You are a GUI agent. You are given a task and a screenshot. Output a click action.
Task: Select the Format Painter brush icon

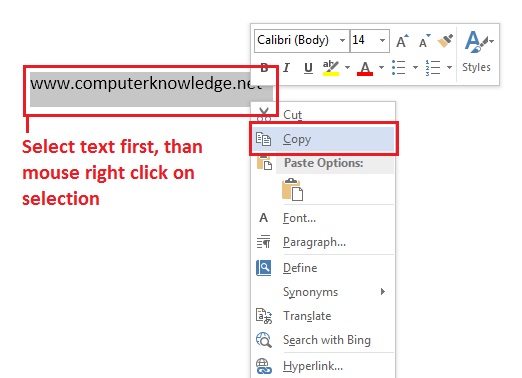(445, 41)
